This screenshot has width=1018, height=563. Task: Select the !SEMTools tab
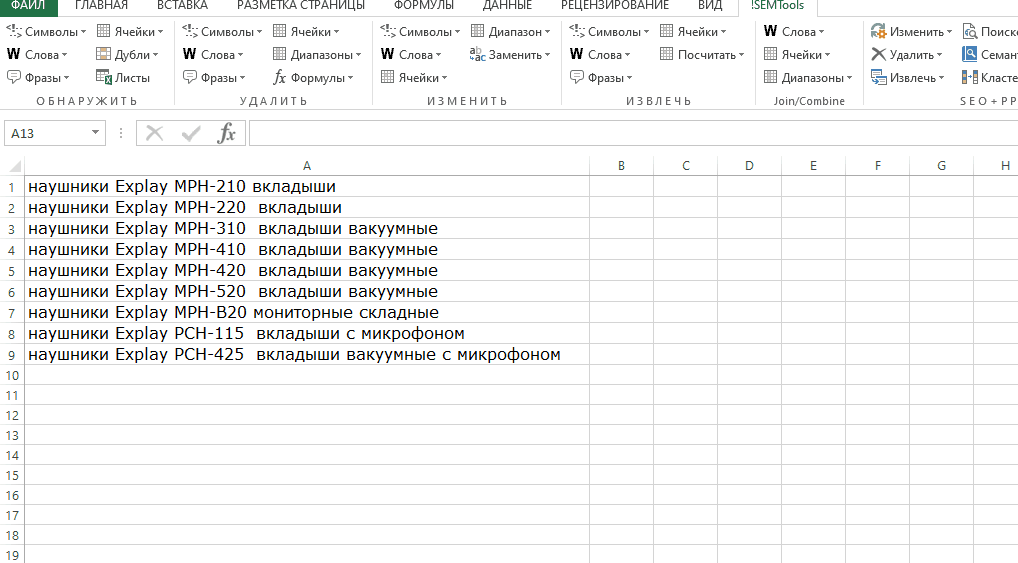(x=777, y=6)
